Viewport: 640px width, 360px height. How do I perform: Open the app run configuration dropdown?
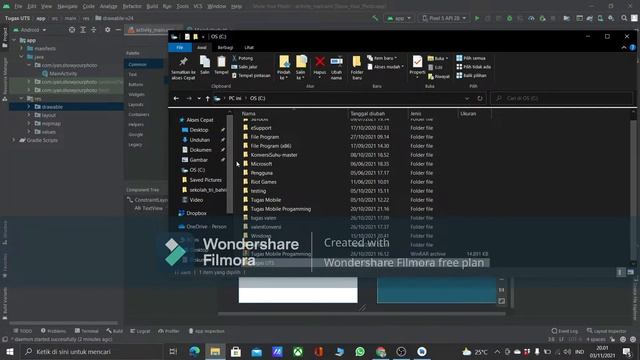click(x=399, y=18)
